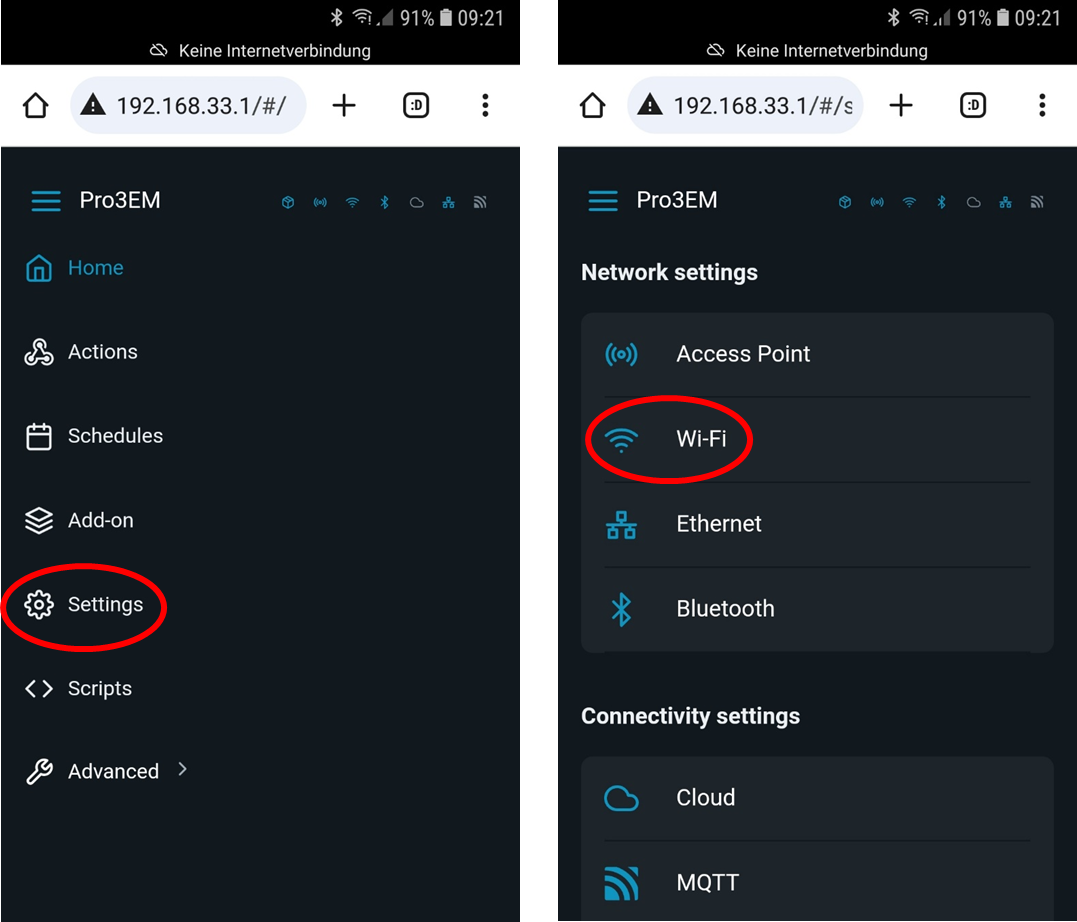Click the browser home button in left screen
Screen dimensions: 1077x922
tap(36, 106)
